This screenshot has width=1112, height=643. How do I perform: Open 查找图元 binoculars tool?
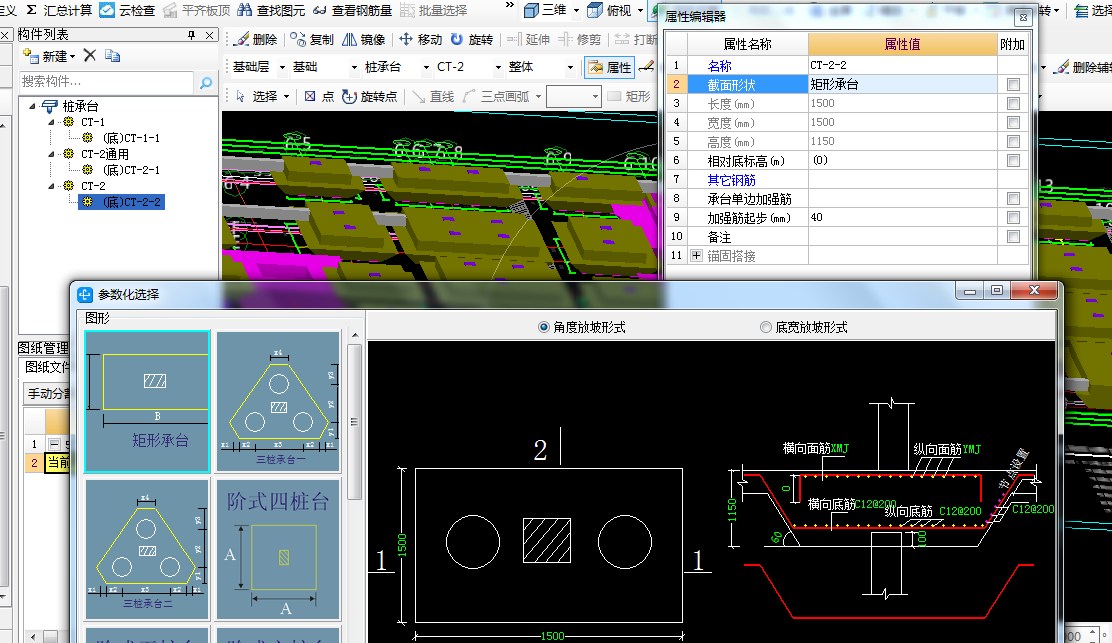pos(271,10)
